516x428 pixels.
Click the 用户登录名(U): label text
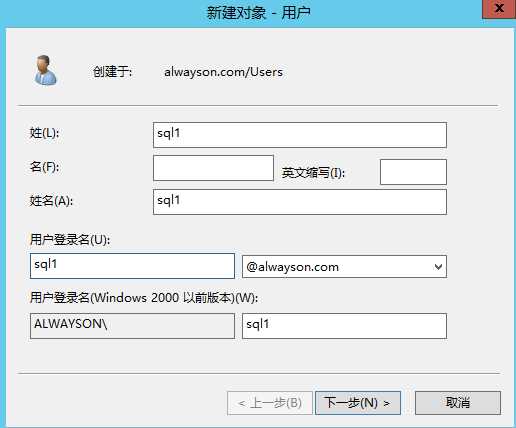pos(70,240)
